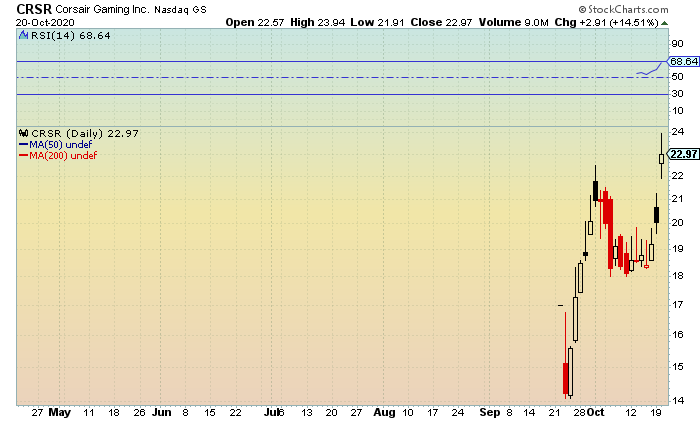Click the Aug label on the date axis
The height and width of the screenshot is (421, 700).
(384, 413)
